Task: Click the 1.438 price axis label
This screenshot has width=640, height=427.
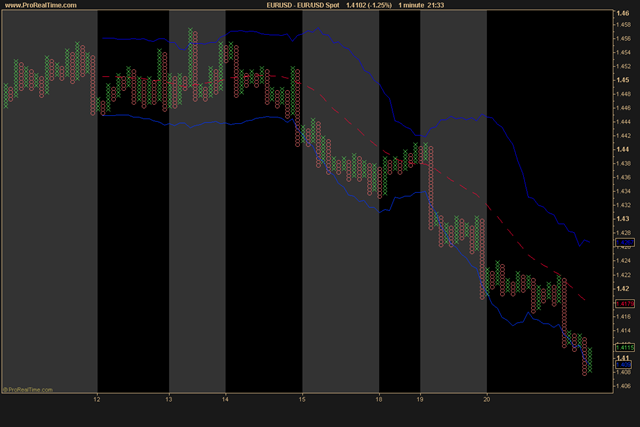Action: point(624,164)
